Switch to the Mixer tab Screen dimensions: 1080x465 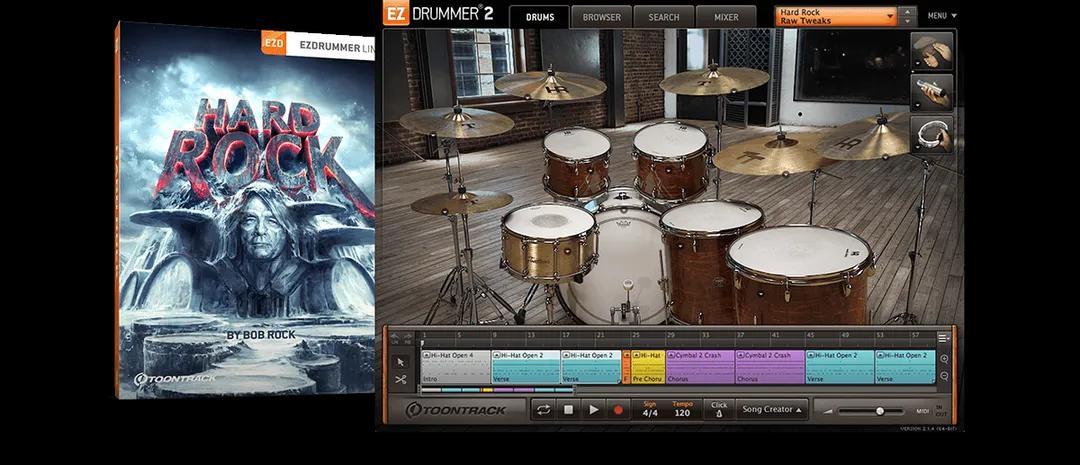pyautogui.click(x=725, y=17)
